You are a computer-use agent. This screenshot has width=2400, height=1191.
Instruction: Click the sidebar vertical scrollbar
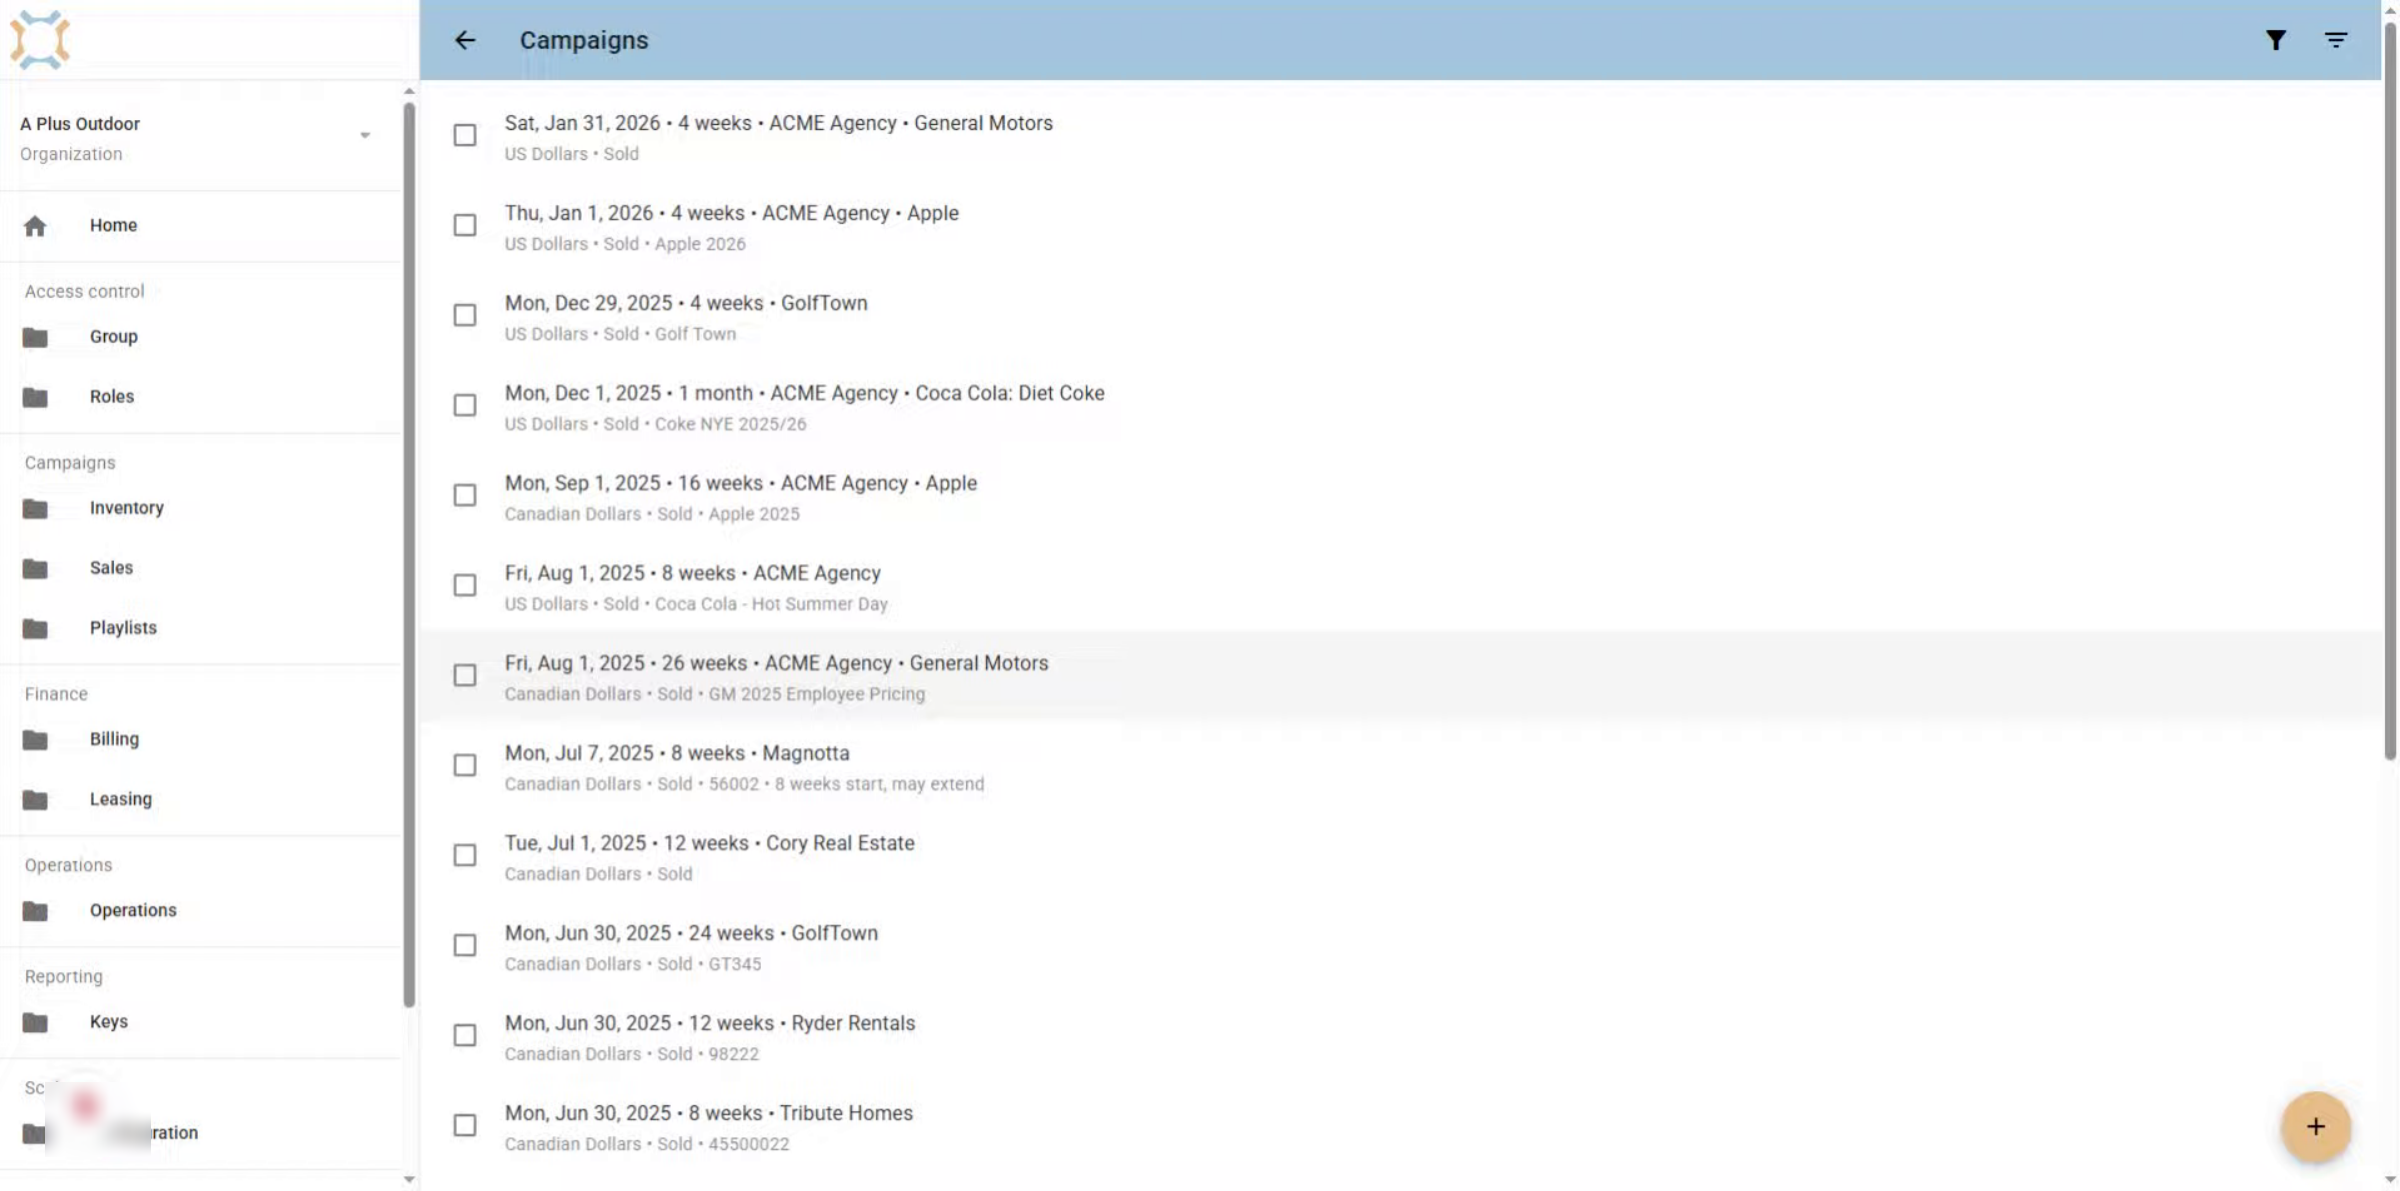(409, 555)
